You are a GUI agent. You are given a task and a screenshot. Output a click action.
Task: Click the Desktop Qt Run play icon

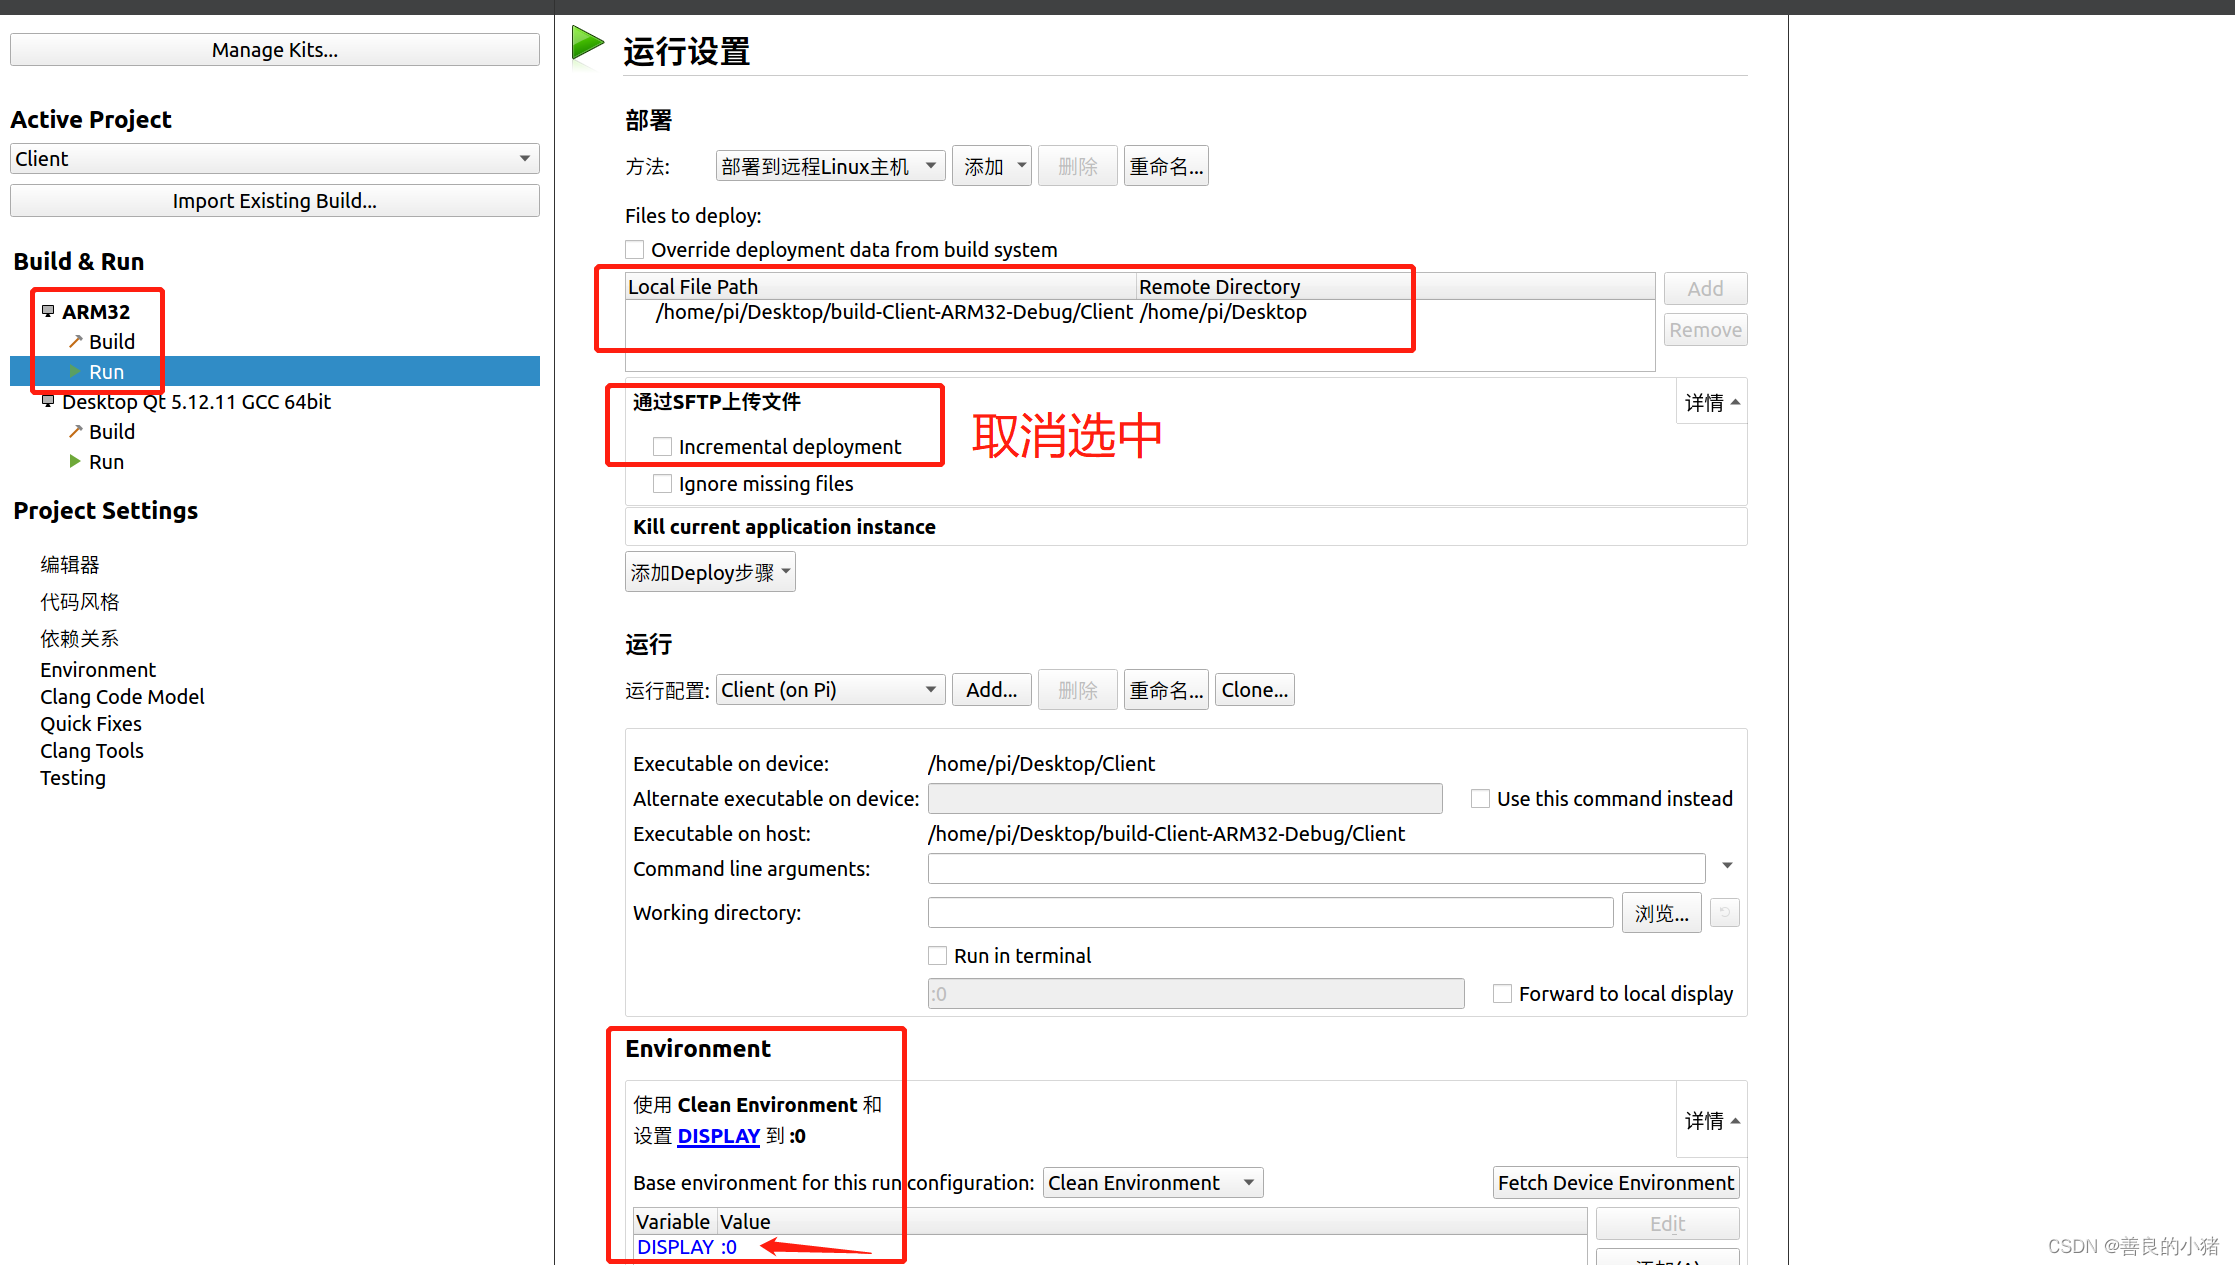click(x=75, y=462)
